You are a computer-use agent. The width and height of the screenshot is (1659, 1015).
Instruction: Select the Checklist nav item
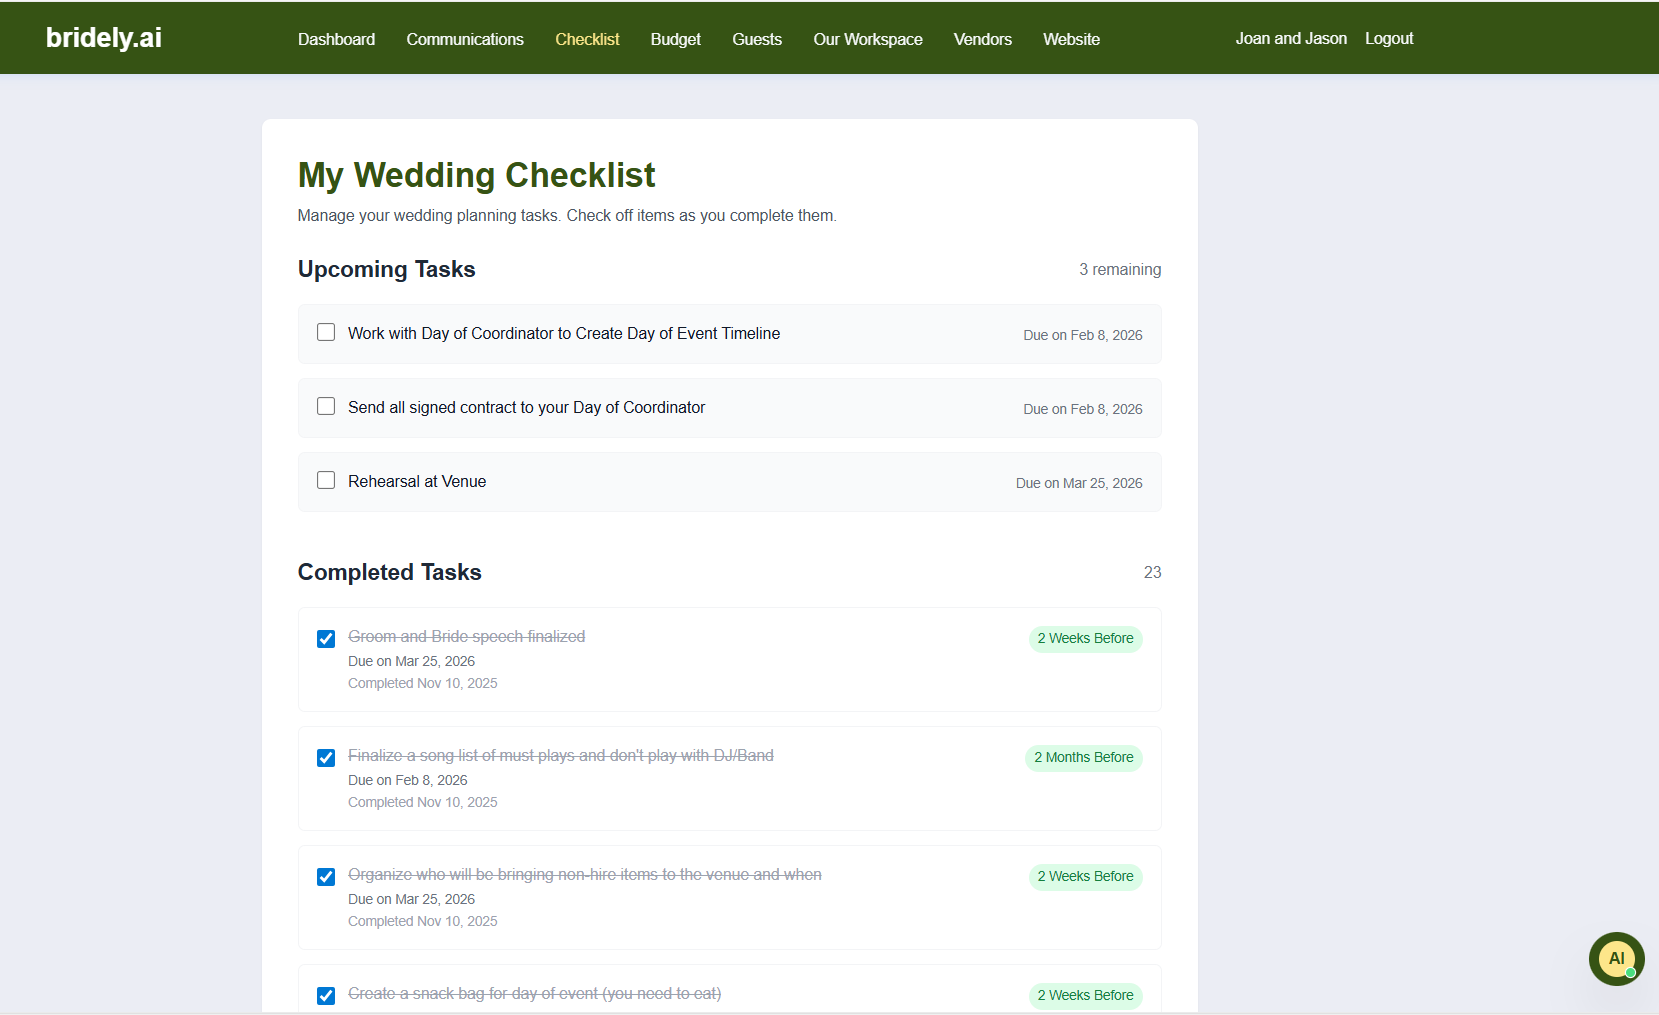587,39
